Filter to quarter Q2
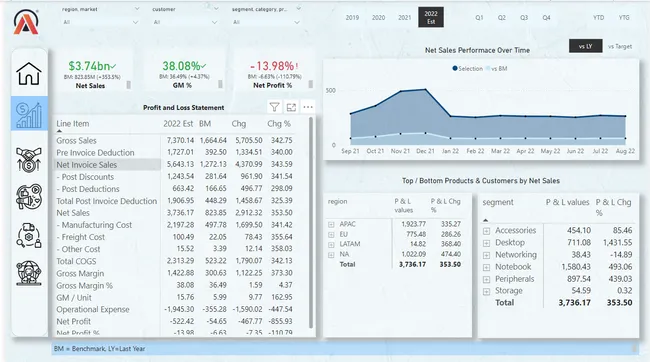This screenshot has width=650, height=362. pos(502,17)
